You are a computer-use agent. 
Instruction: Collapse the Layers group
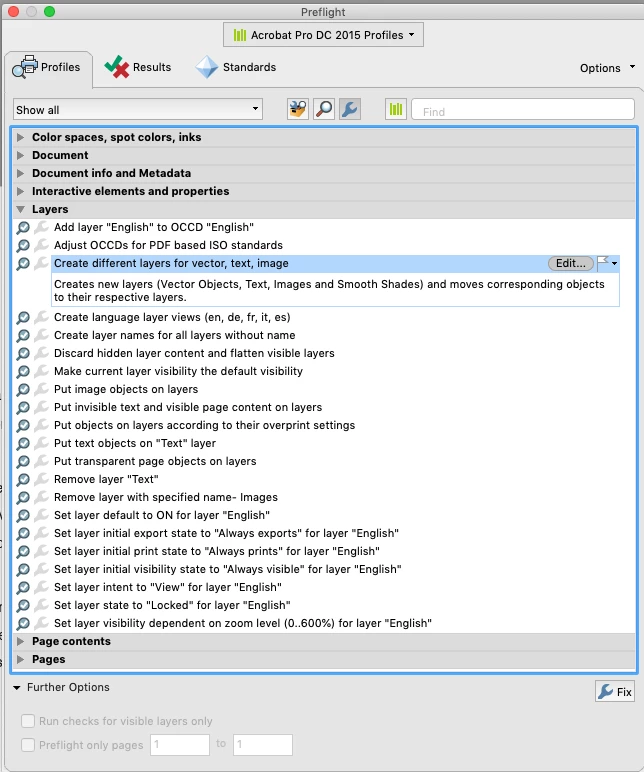pos(20,209)
